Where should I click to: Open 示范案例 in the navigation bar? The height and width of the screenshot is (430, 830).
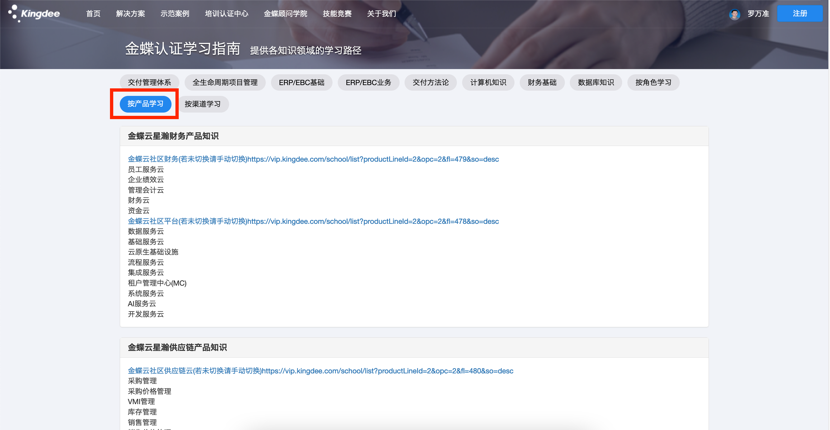click(175, 14)
